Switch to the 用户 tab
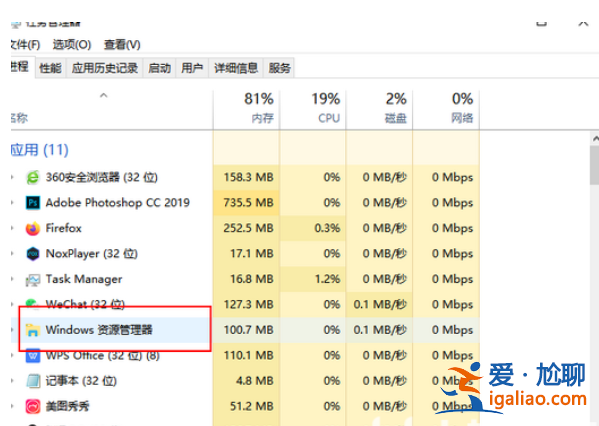 (x=192, y=68)
